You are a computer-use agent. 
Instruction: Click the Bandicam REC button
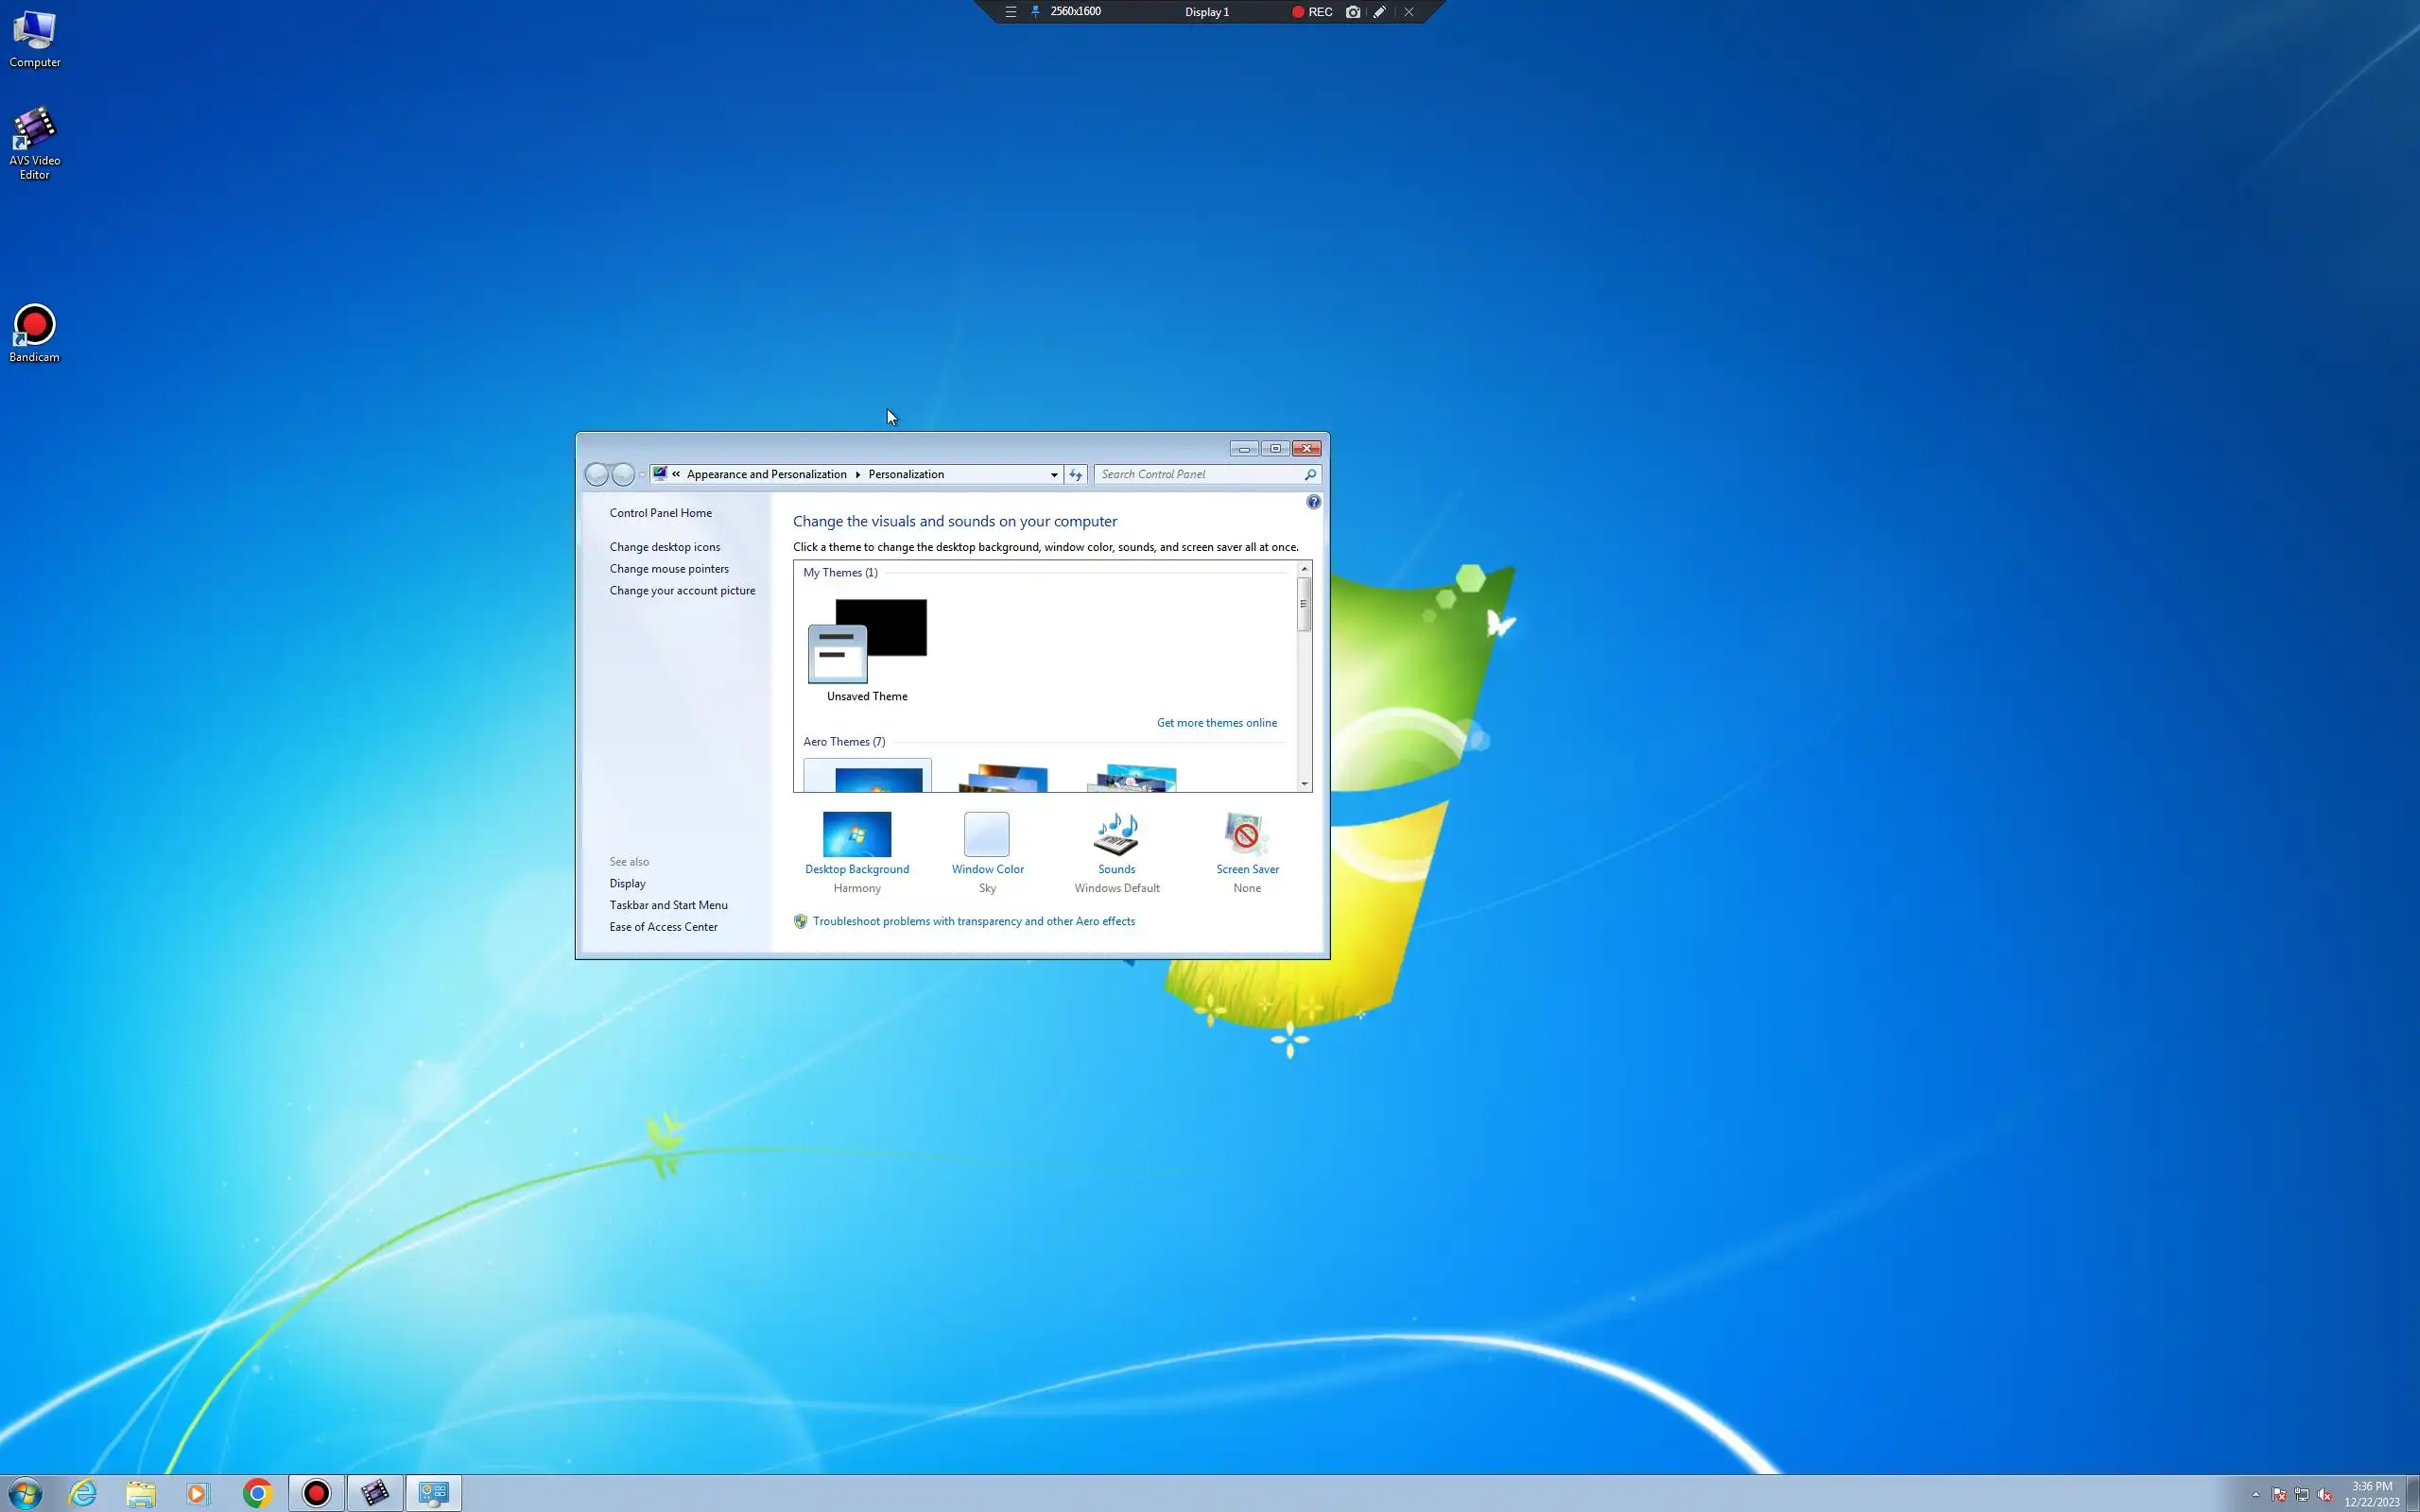[1311, 12]
